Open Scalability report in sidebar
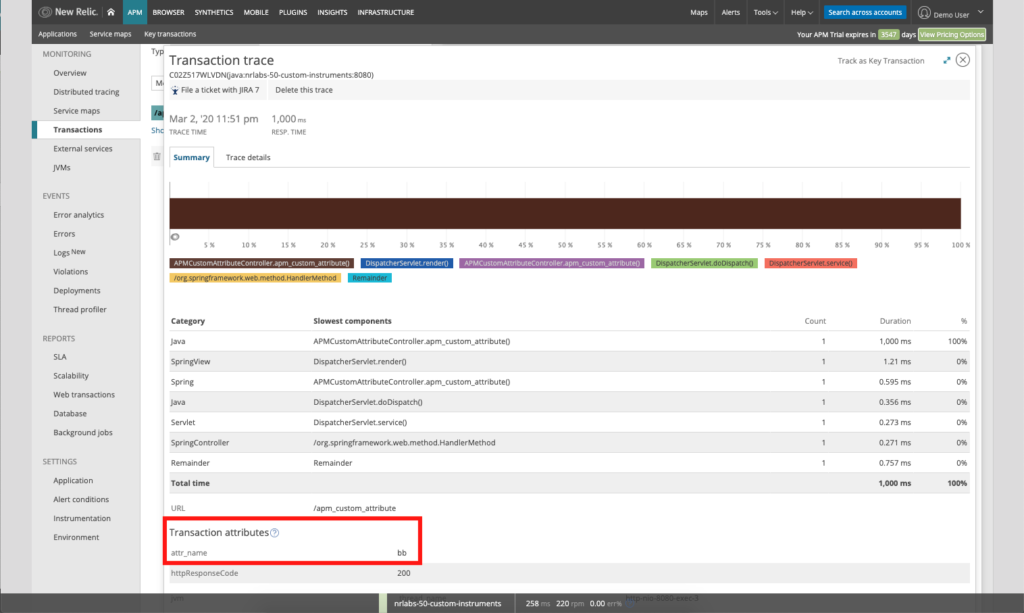This screenshot has height=613, width=1024. pyautogui.click(x=71, y=376)
